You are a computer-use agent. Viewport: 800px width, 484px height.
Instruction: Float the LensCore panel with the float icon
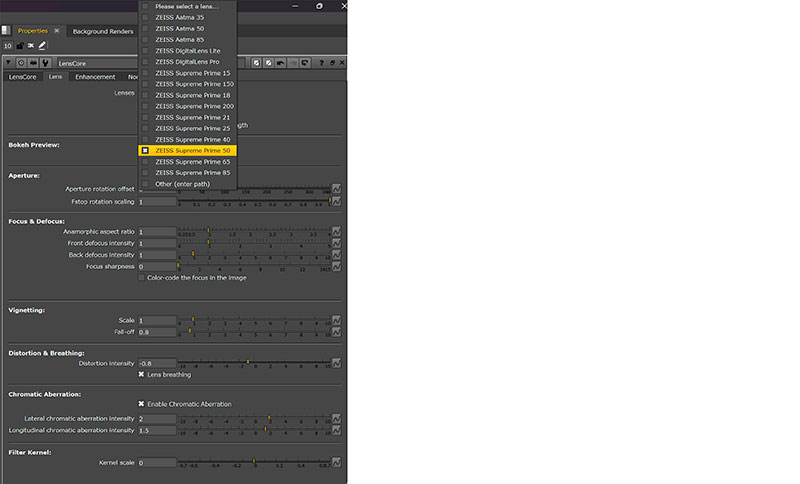[x=332, y=63]
